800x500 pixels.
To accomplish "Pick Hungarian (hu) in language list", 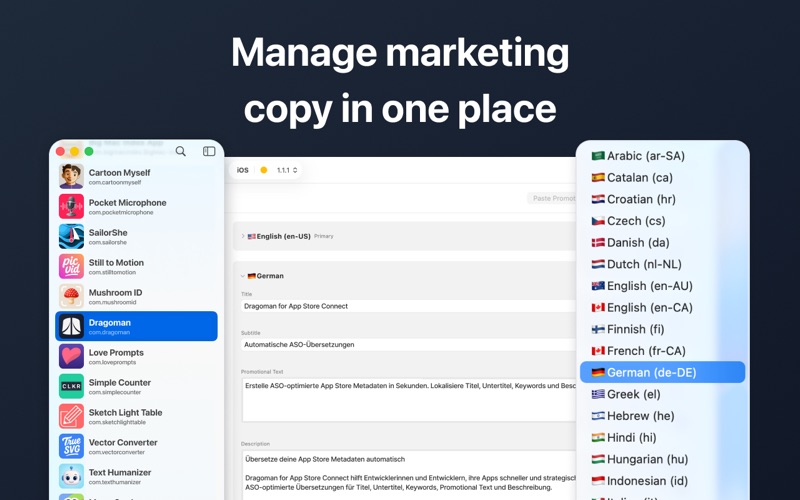I will 662,459.
